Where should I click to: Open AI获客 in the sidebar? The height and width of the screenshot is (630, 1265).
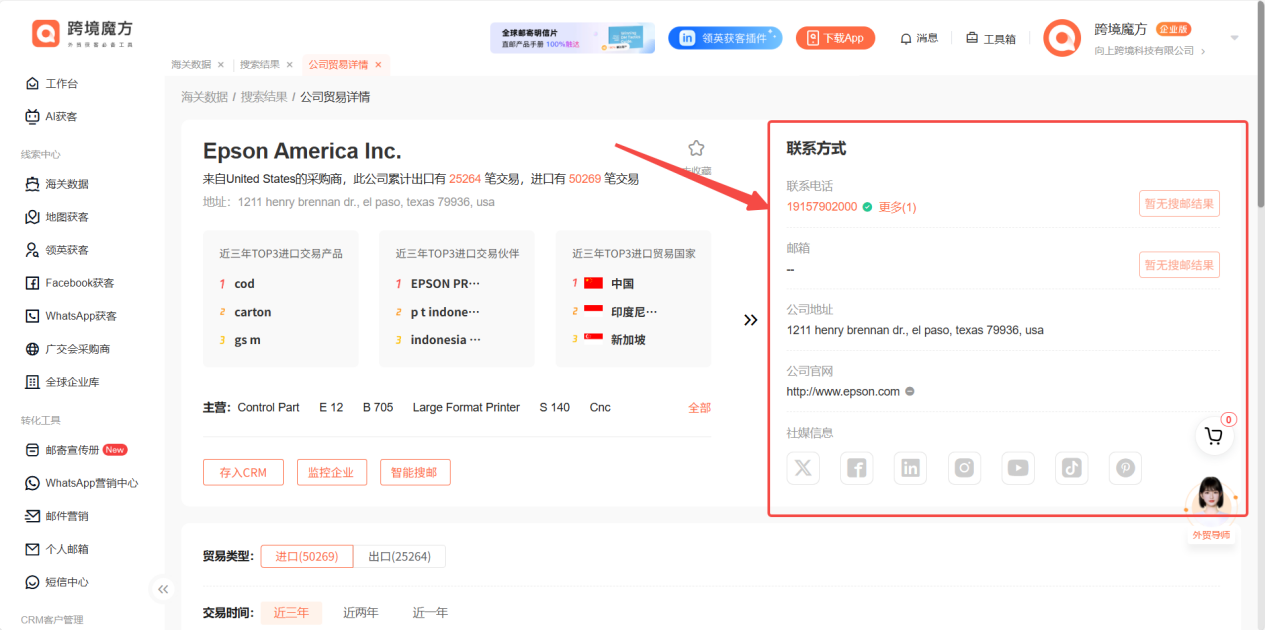point(52,117)
